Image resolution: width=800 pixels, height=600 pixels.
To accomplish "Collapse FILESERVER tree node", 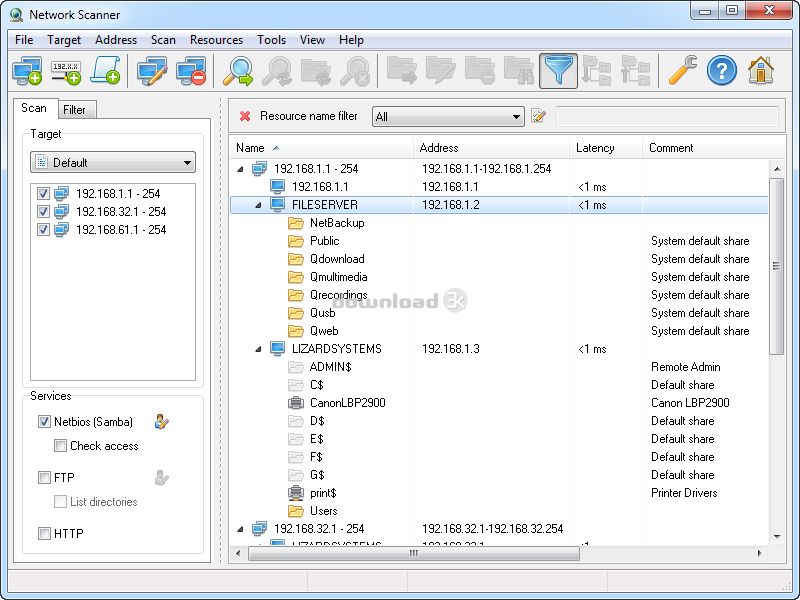I will coord(258,205).
